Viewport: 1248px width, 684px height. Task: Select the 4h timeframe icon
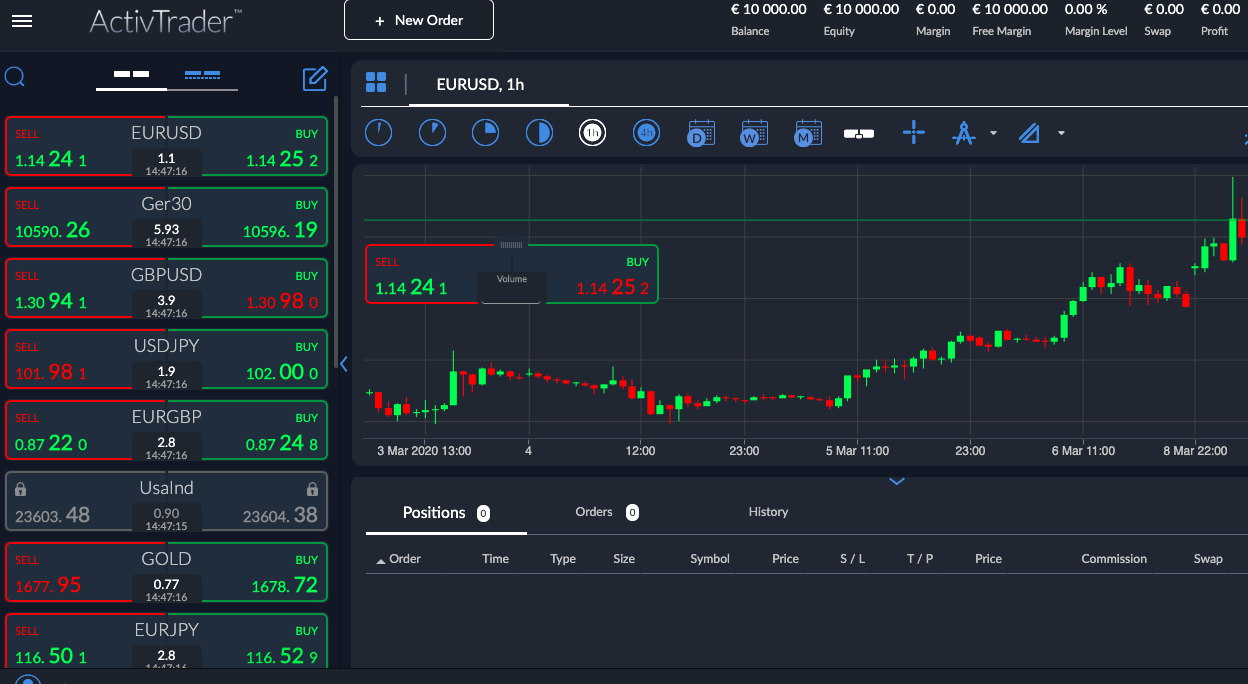(x=646, y=132)
